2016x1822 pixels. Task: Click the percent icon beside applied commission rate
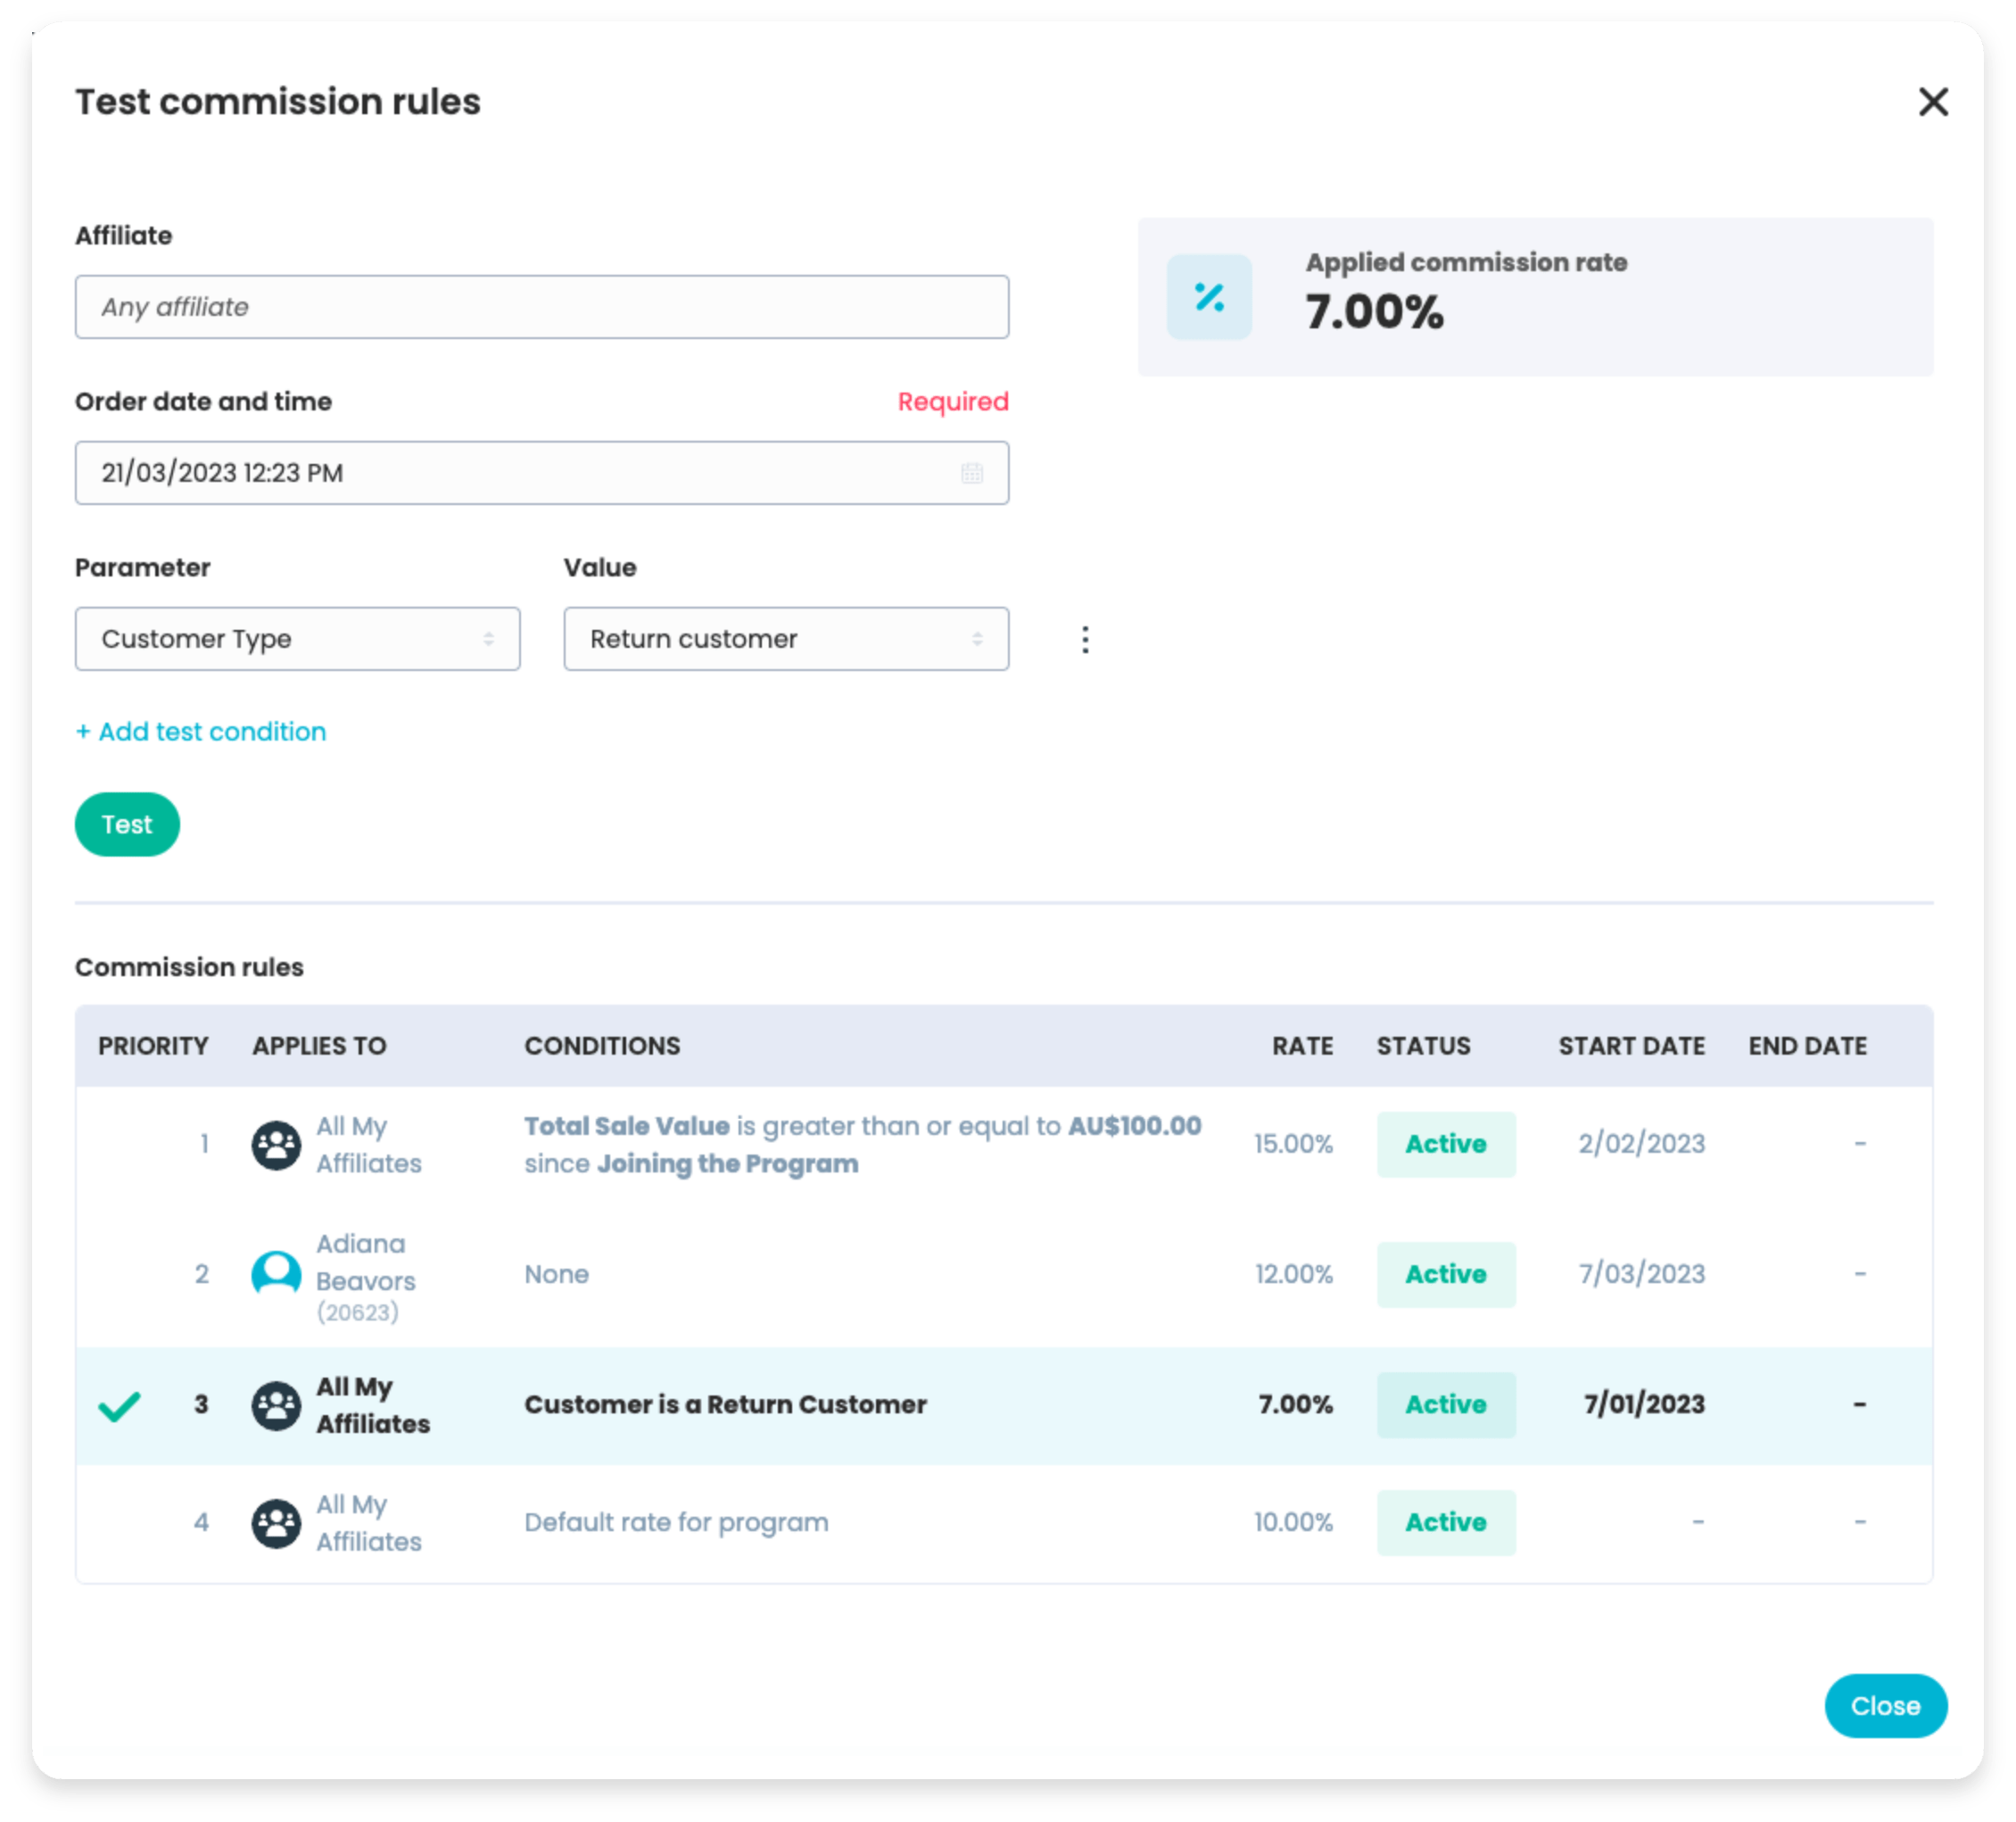[1209, 297]
